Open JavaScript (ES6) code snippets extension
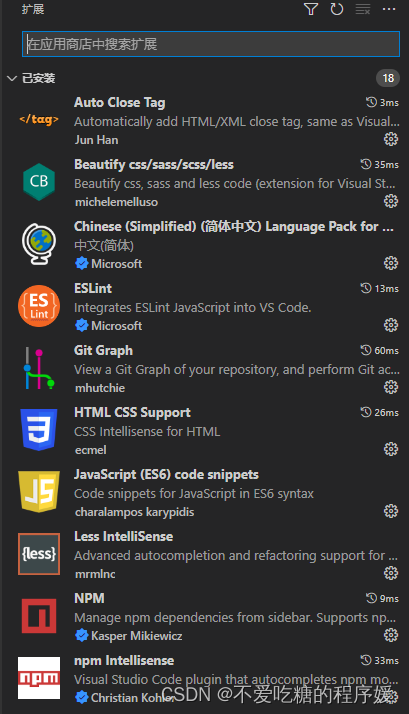409x714 pixels. point(204,493)
